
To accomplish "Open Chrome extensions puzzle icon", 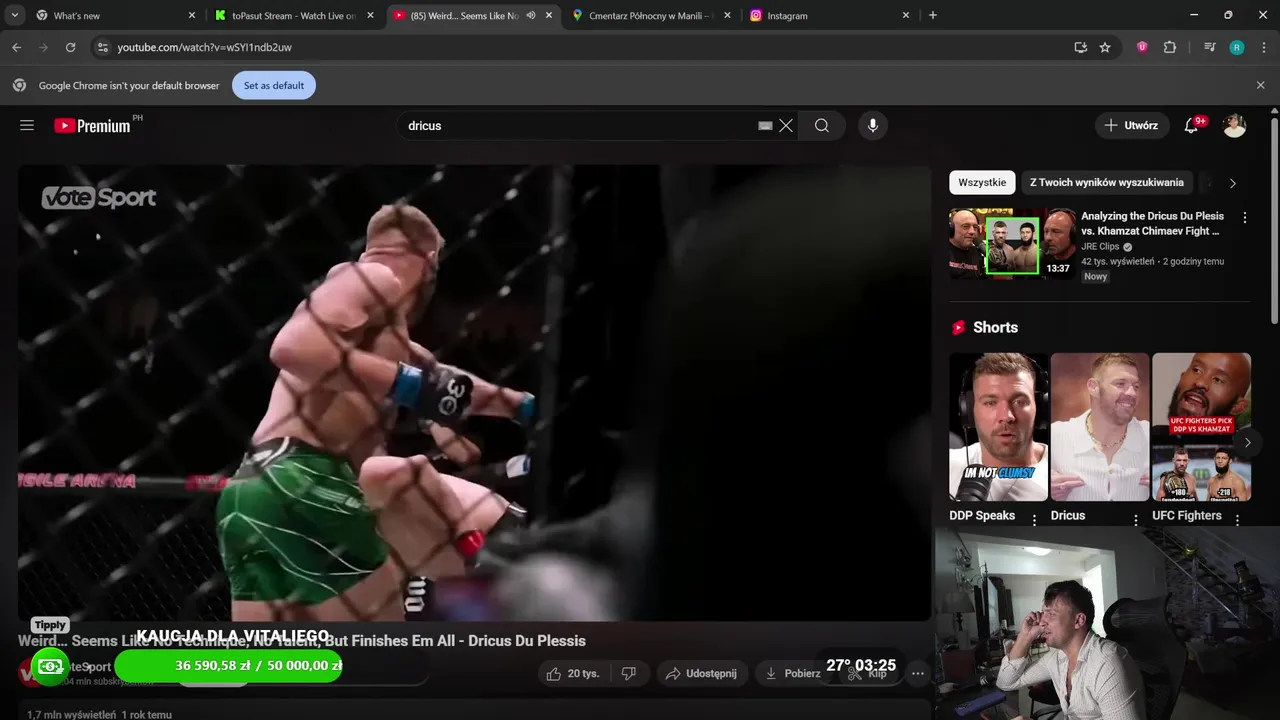I will pos(1170,47).
